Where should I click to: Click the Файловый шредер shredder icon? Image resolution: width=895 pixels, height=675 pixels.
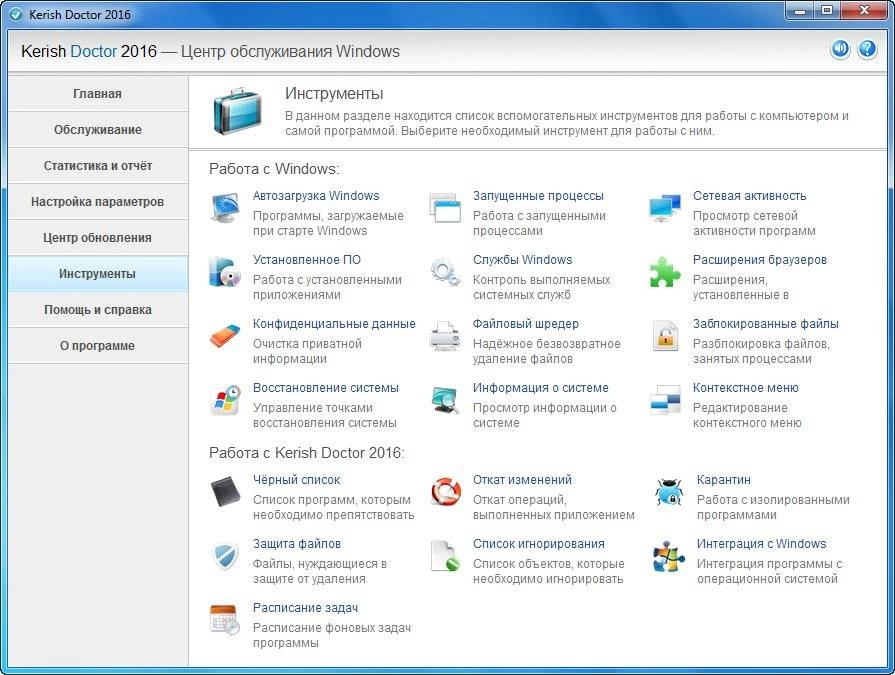coord(445,336)
